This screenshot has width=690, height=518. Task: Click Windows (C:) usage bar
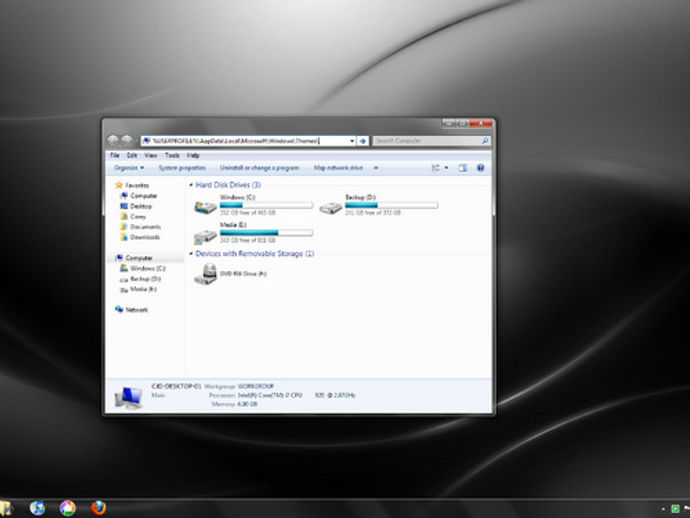click(266, 205)
